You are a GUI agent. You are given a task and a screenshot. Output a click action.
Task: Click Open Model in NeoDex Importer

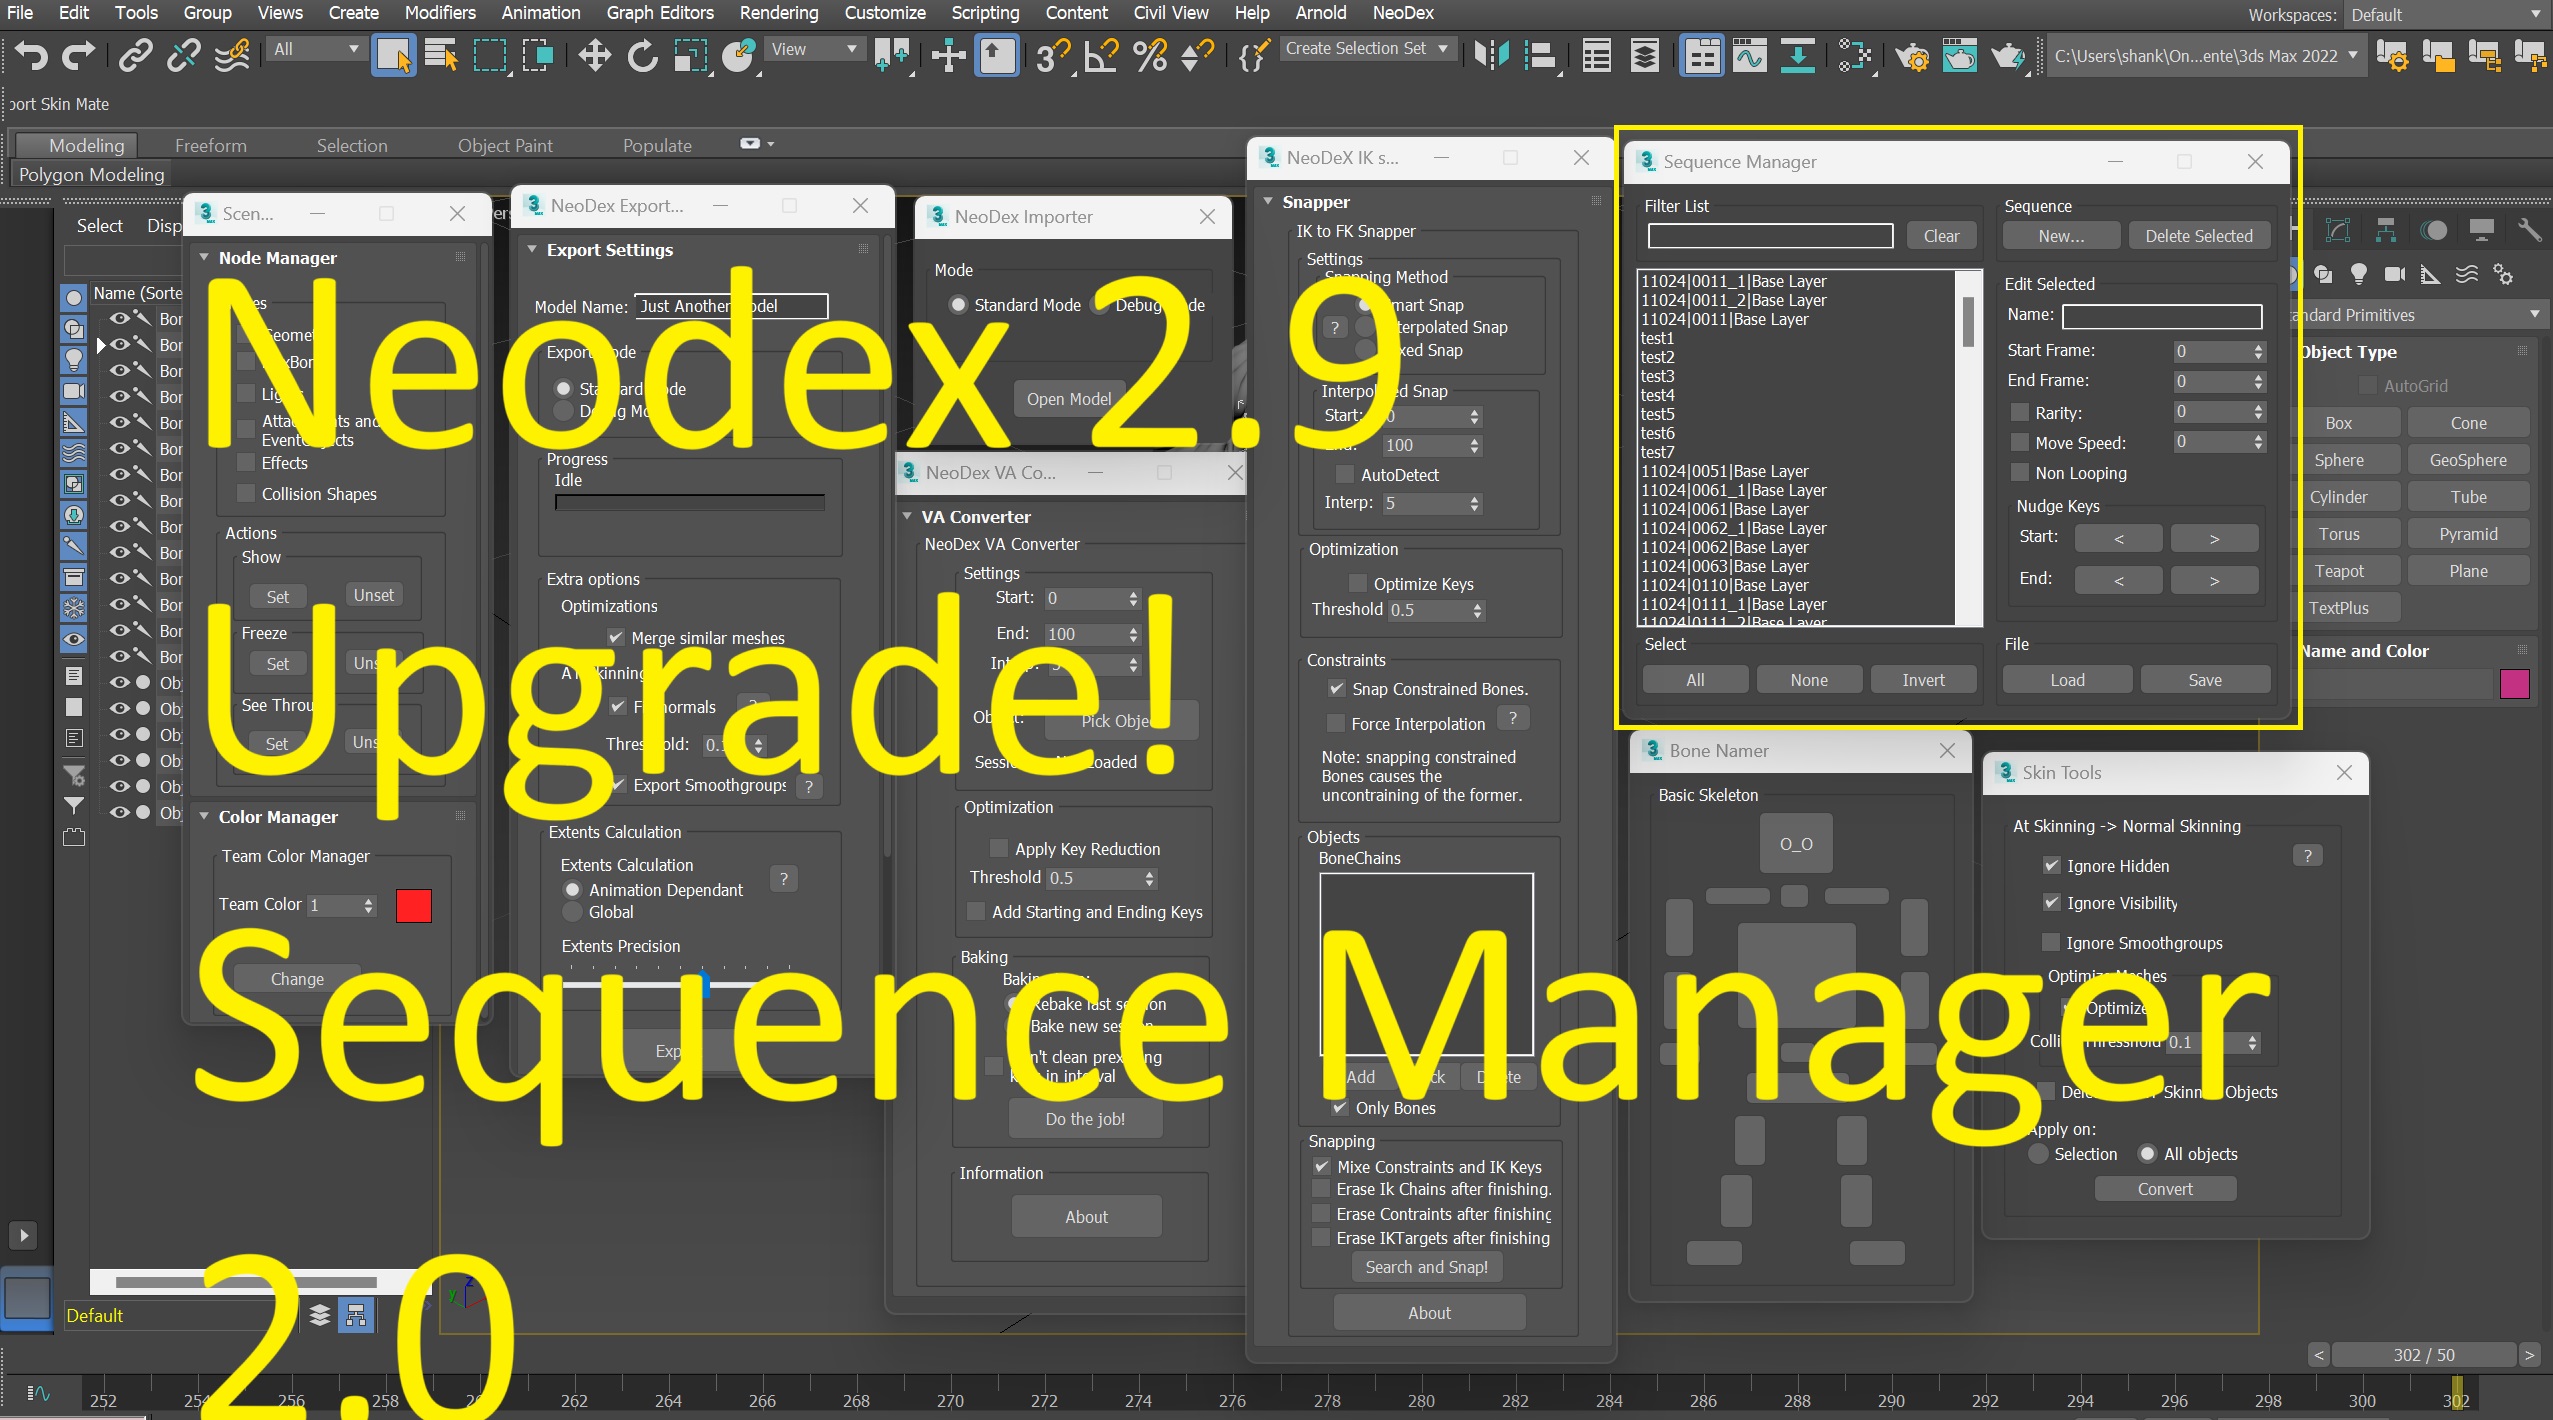(x=1068, y=398)
